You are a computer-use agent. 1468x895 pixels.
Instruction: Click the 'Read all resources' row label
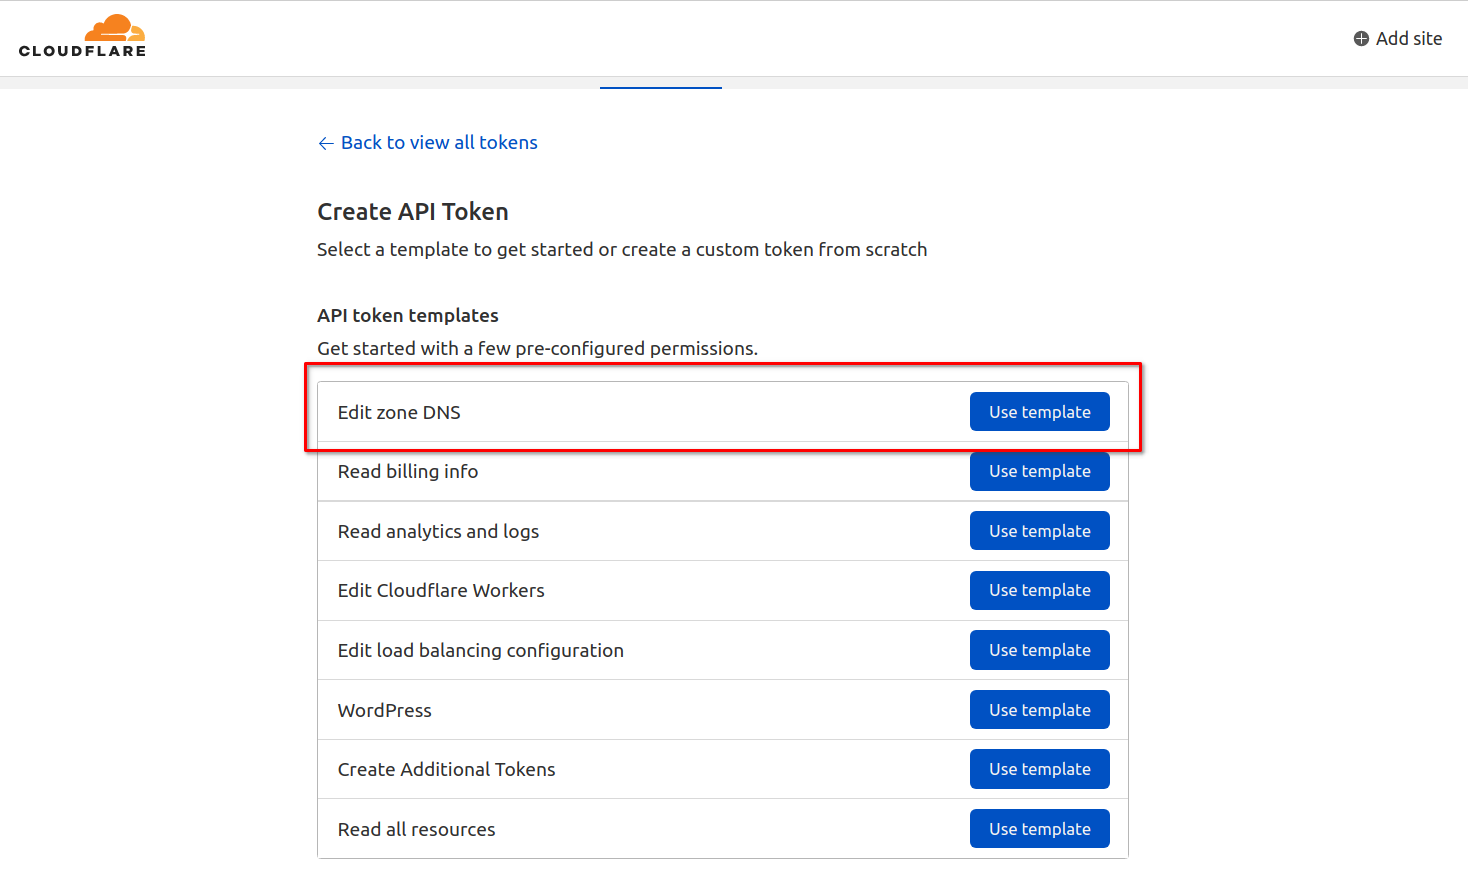tap(416, 830)
